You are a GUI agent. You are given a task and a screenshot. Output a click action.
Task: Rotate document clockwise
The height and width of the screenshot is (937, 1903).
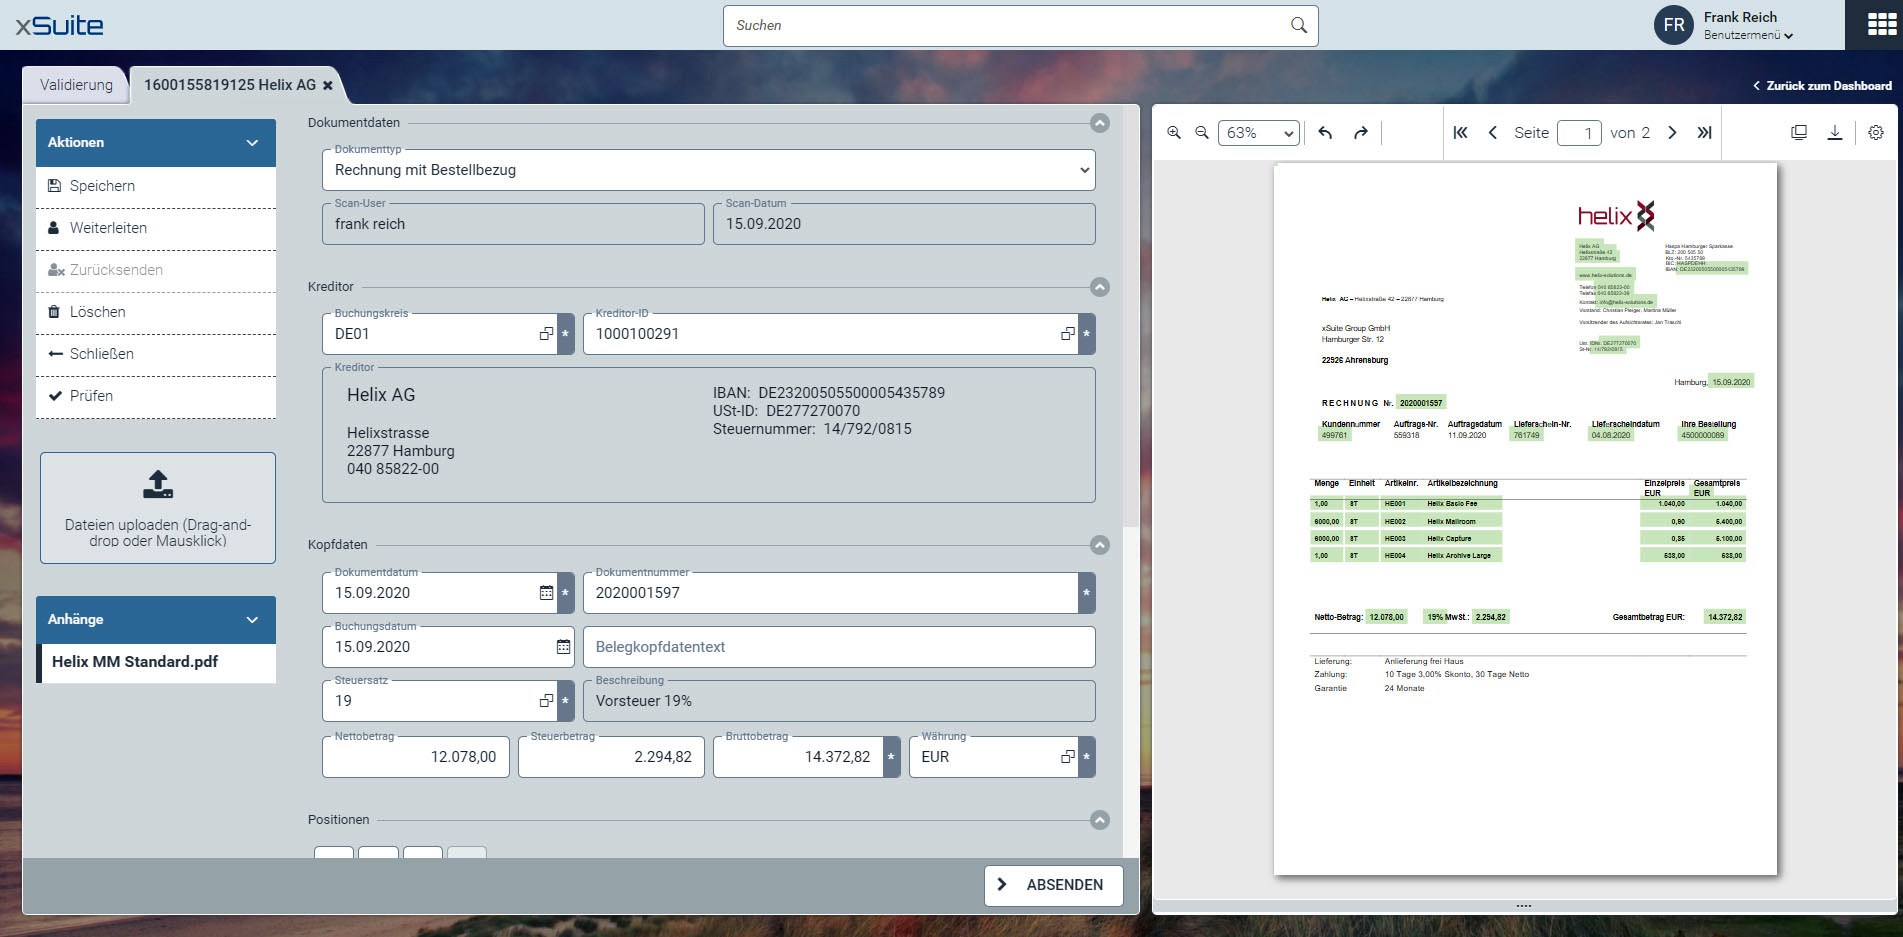click(x=1361, y=133)
